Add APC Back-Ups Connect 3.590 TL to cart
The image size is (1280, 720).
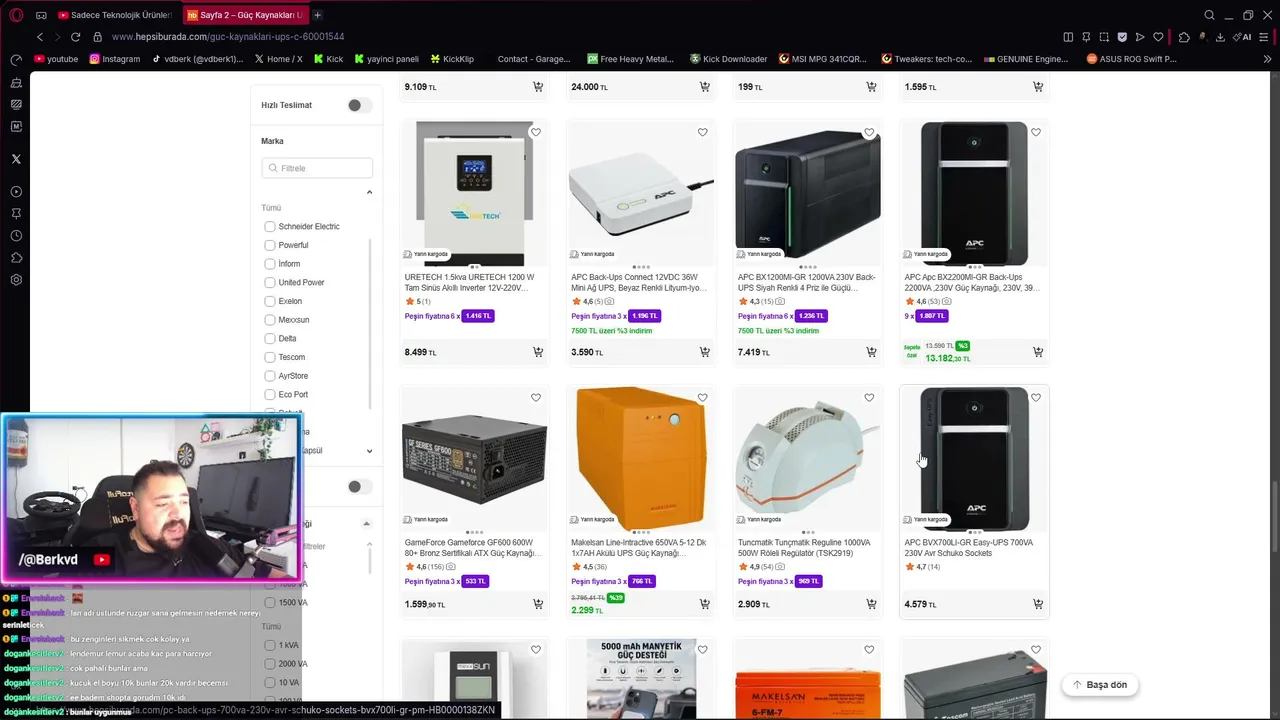coord(705,352)
